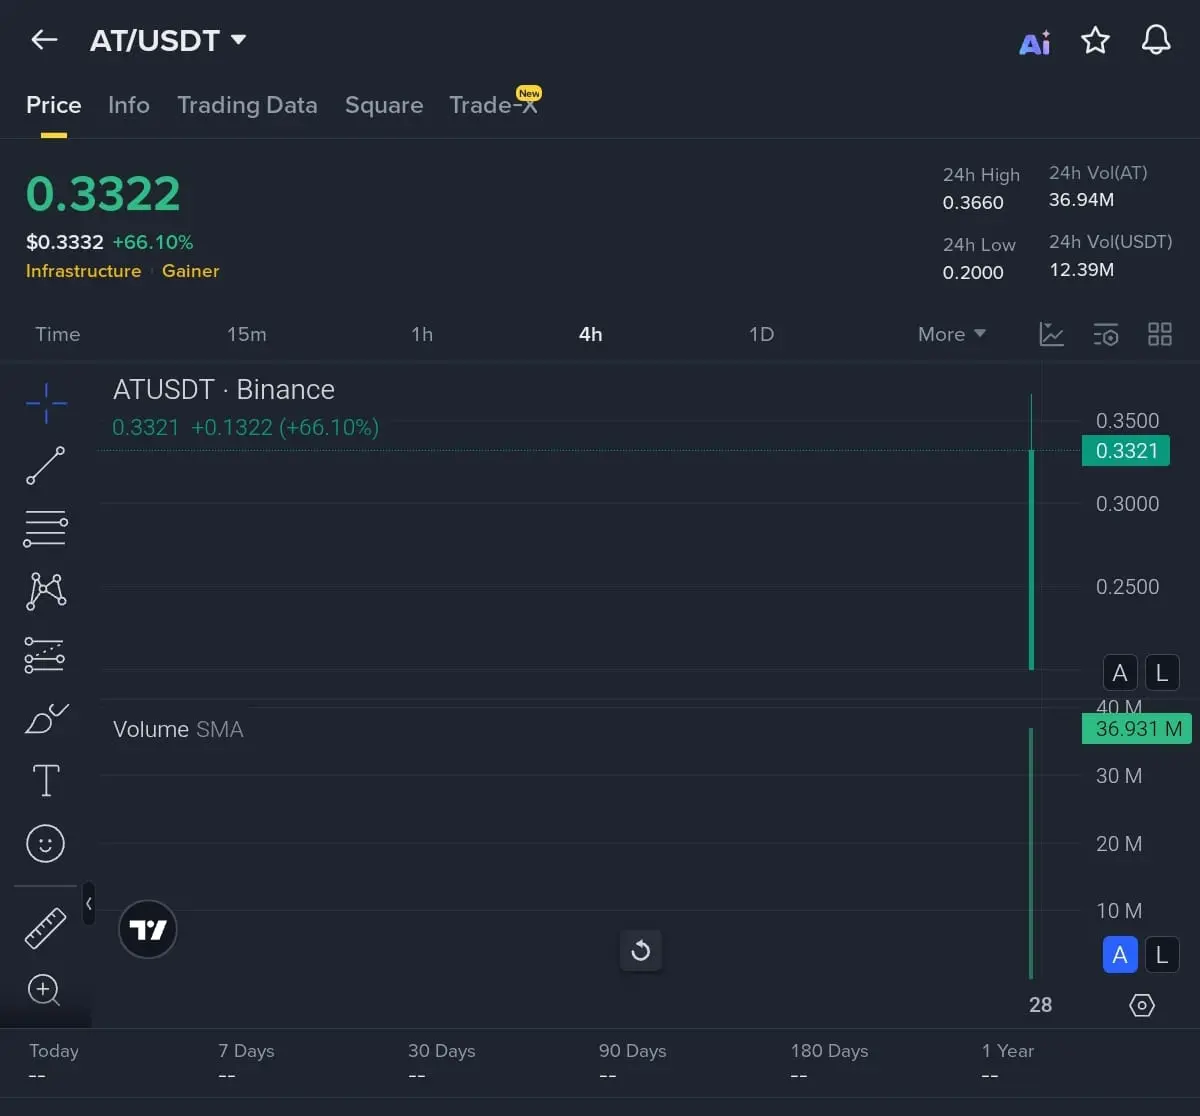Click the 7 Days performance column
Image resolution: width=1200 pixels, height=1116 pixels.
point(246,1062)
